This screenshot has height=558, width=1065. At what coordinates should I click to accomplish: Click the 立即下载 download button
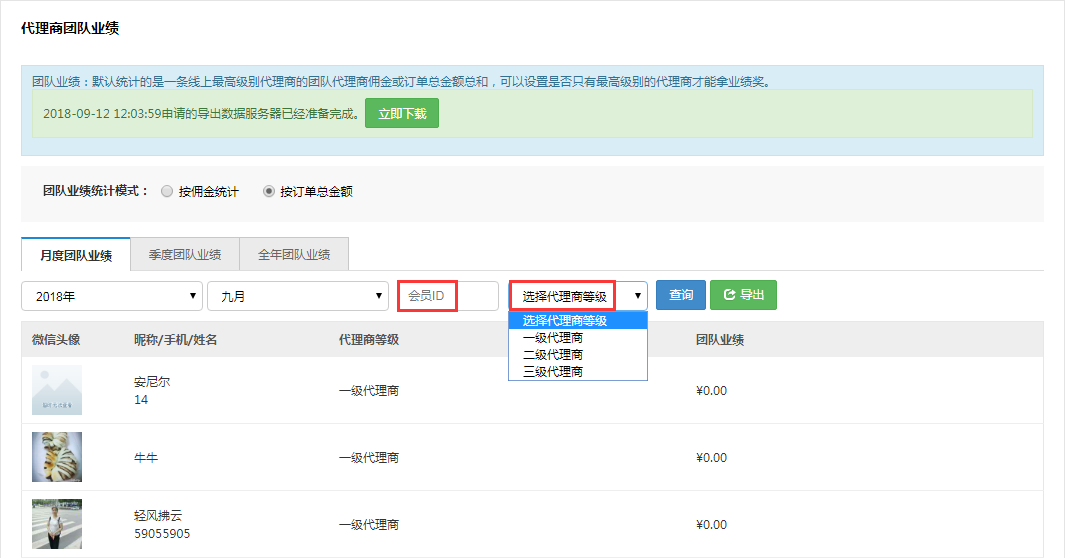pyautogui.click(x=401, y=114)
